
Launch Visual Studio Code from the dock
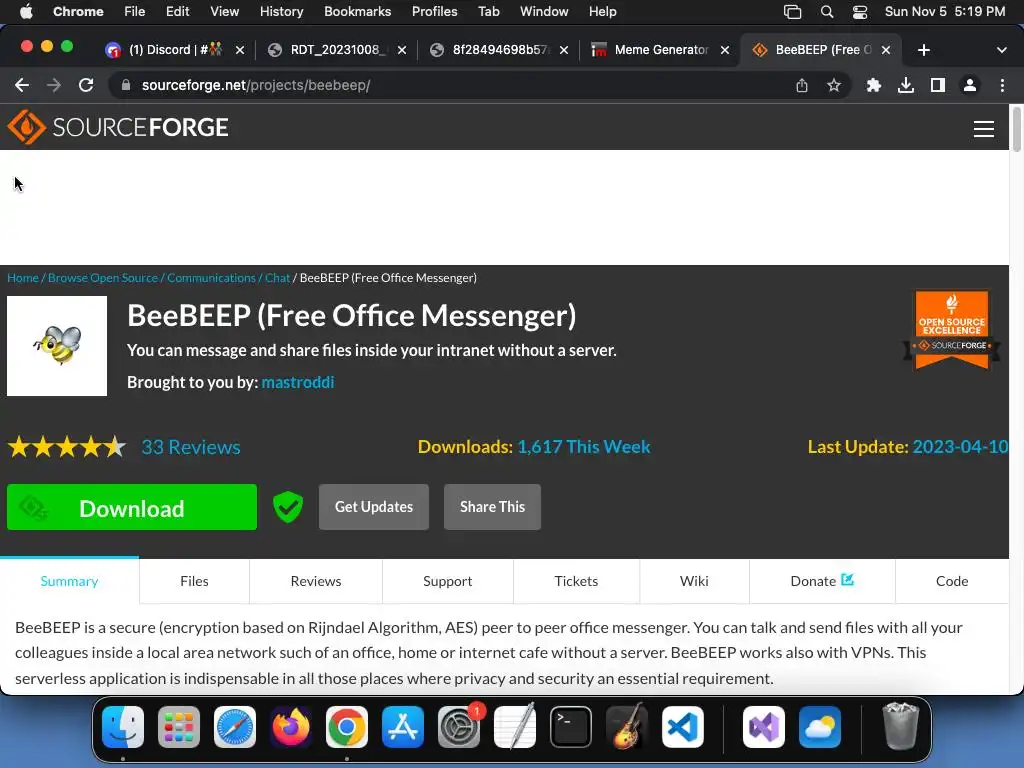pos(682,727)
